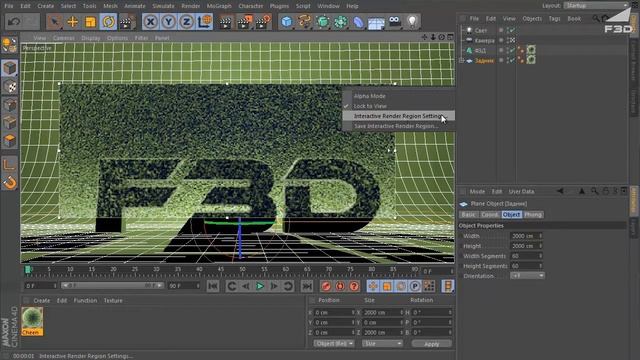Open viewport Display menu
The height and width of the screenshot is (360, 640).
pyautogui.click(x=91, y=38)
